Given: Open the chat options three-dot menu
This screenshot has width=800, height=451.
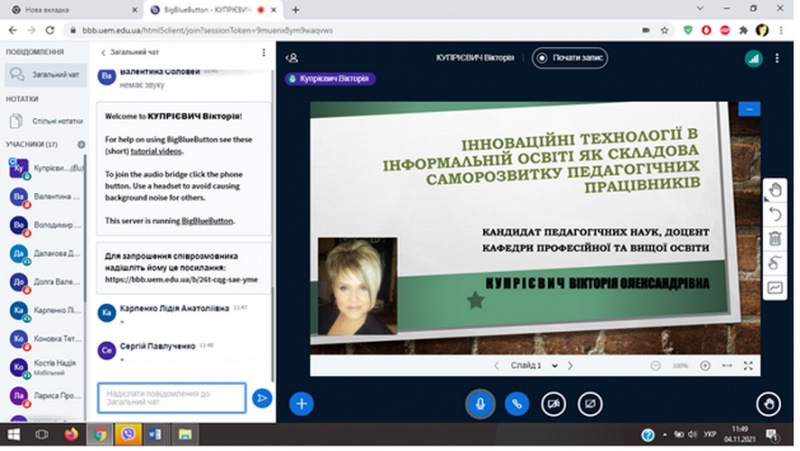Looking at the screenshot, I should point(263,52).
